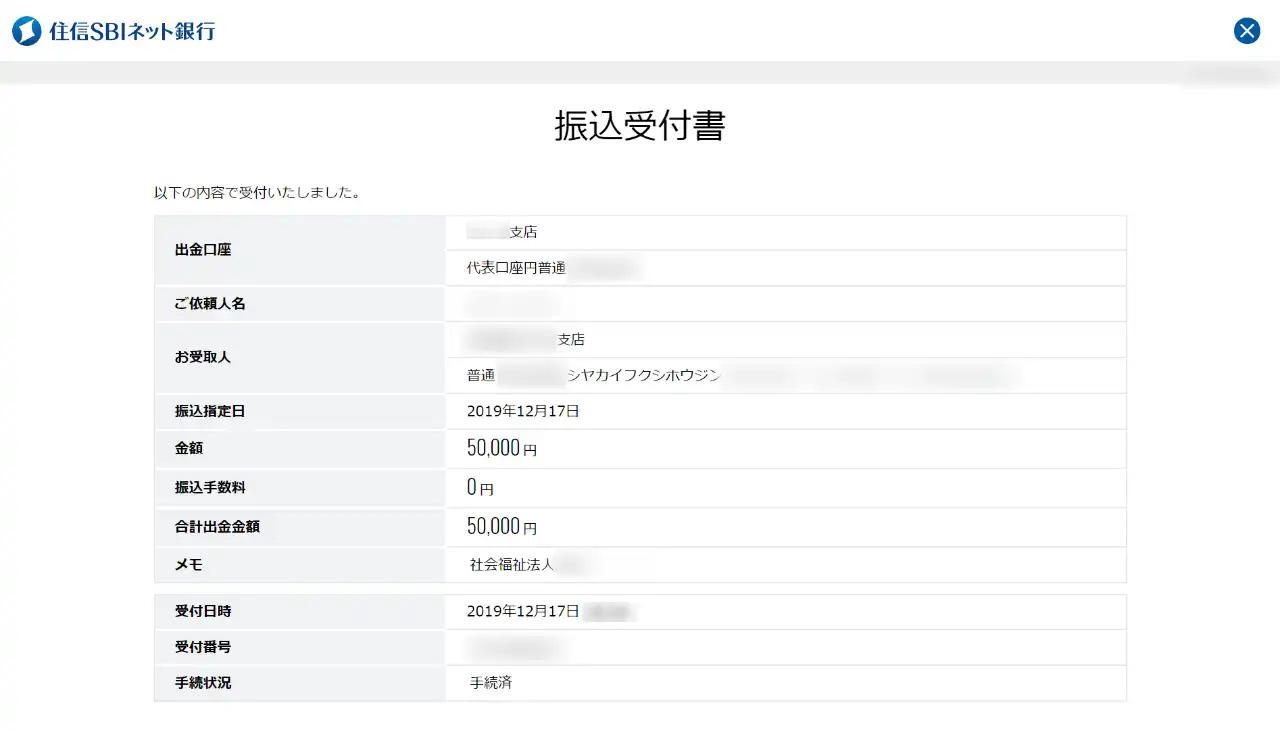Click the 以下の内容で受付いたしました message text
1280x730 pixels.
point(258,192)
